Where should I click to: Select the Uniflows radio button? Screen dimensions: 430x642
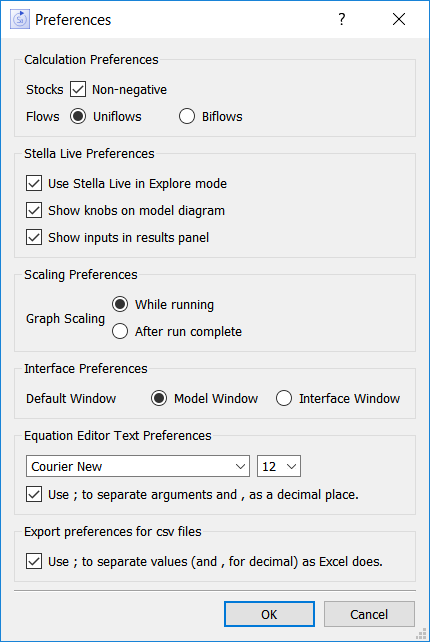pos(78,116)
